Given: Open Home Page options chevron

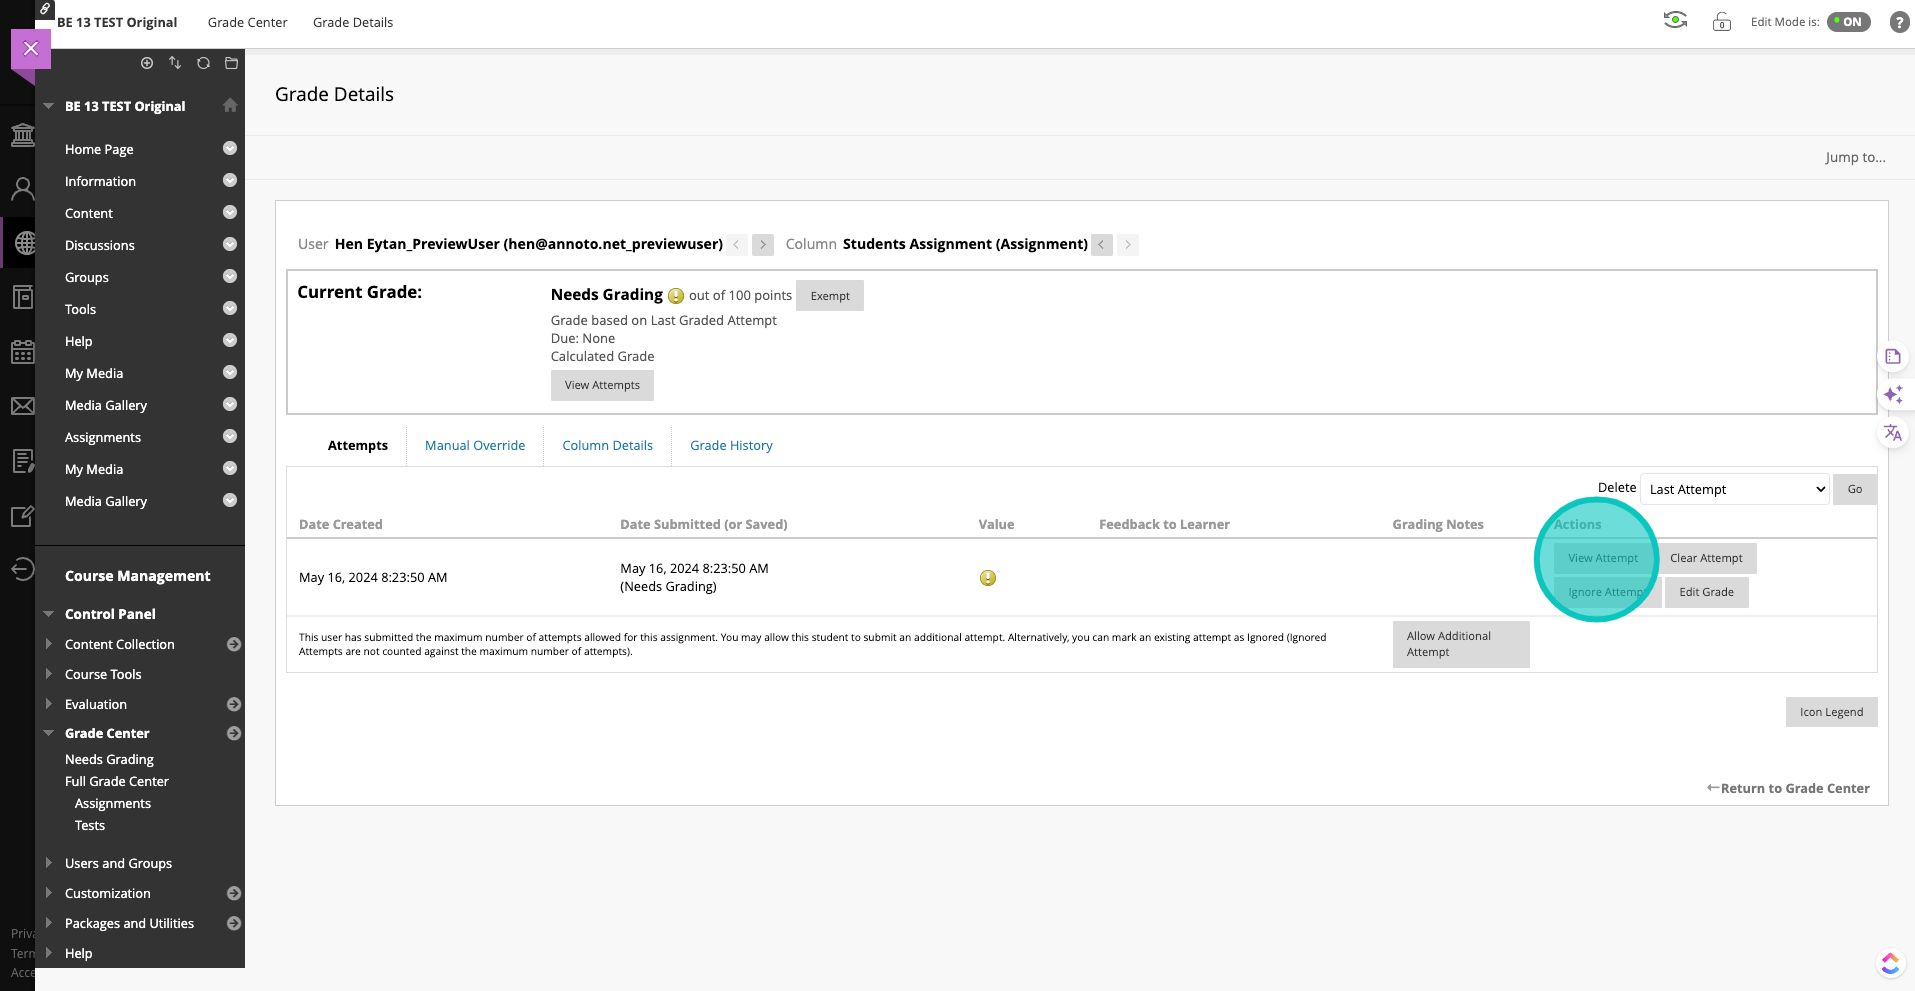Looking at the screenshot, I should pos(230,149).
